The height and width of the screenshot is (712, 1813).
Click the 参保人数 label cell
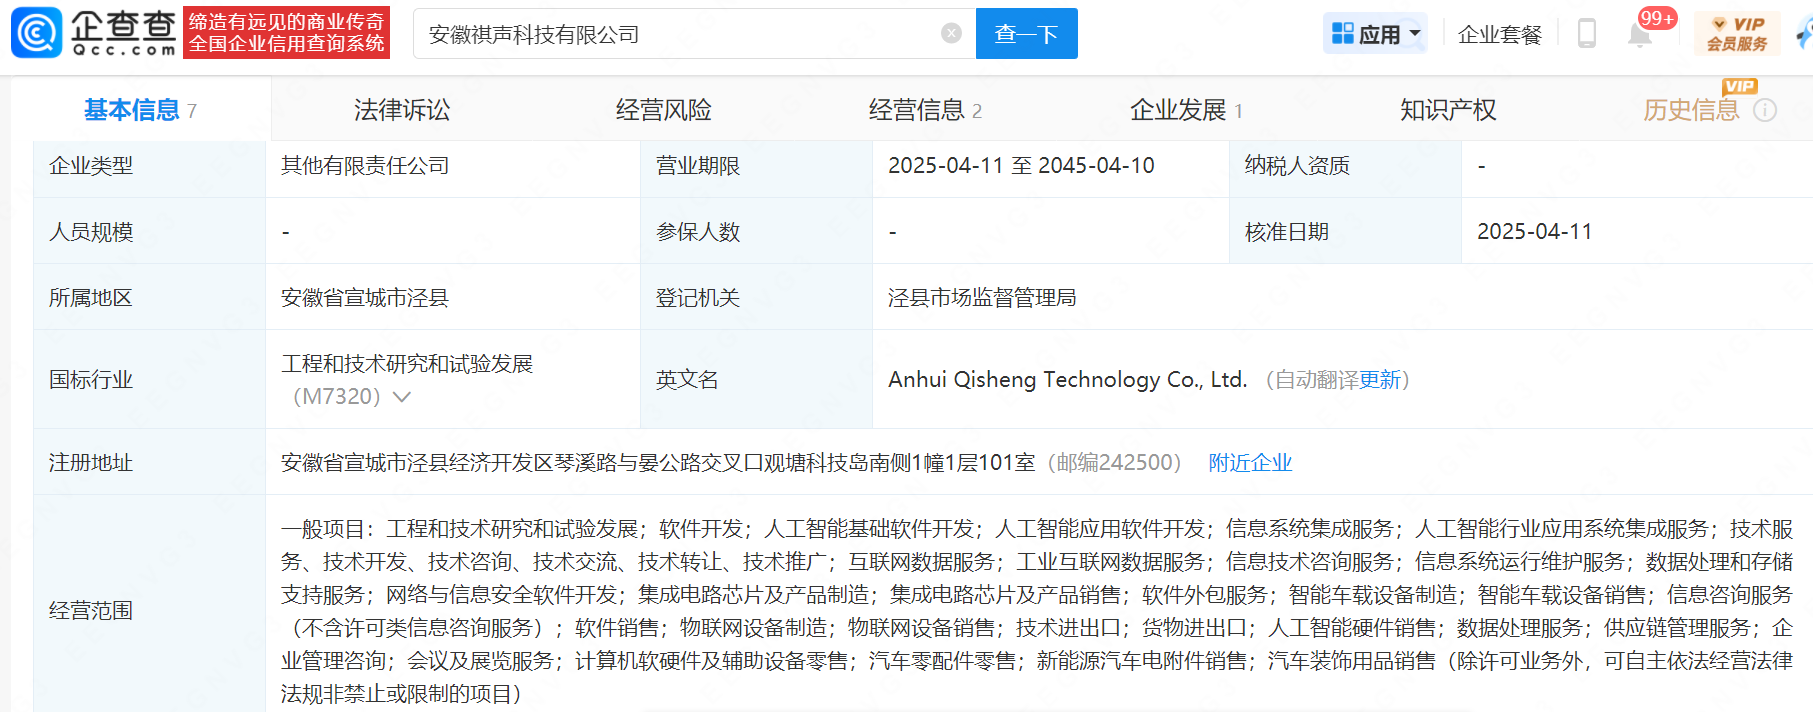(756, 232)
